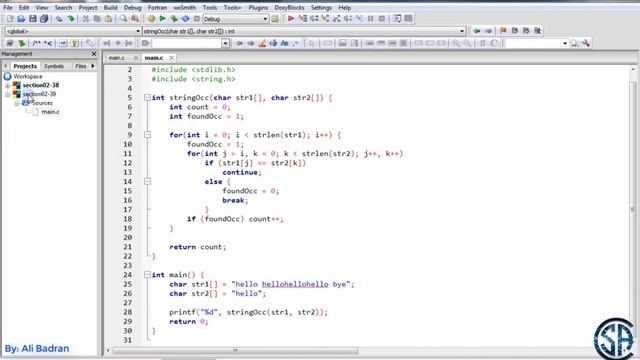Toggle bookmark with the flag icon

pyautogui.click(x=503, y=31)
